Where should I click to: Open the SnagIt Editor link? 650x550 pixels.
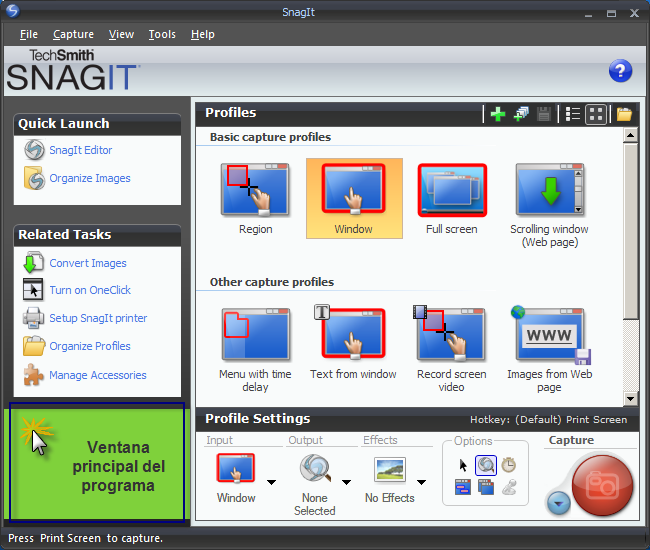click(81, 150)
